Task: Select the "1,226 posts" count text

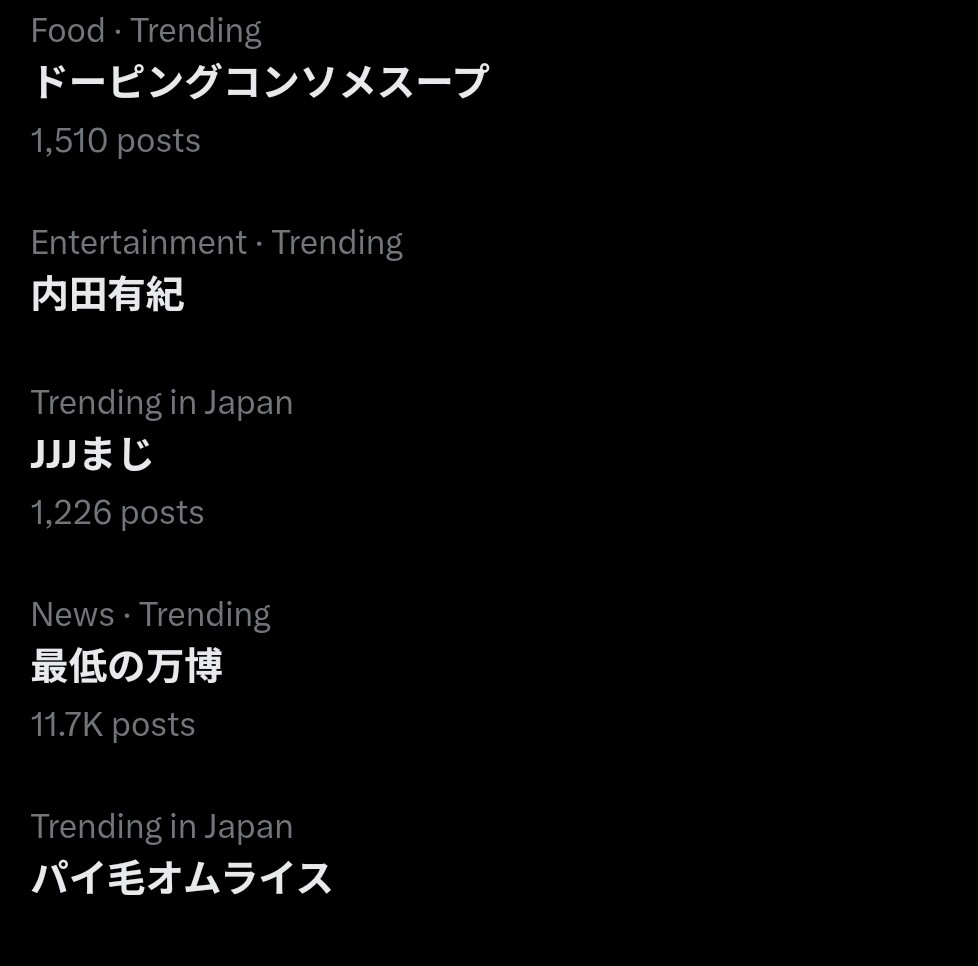Action: (117, 513)
